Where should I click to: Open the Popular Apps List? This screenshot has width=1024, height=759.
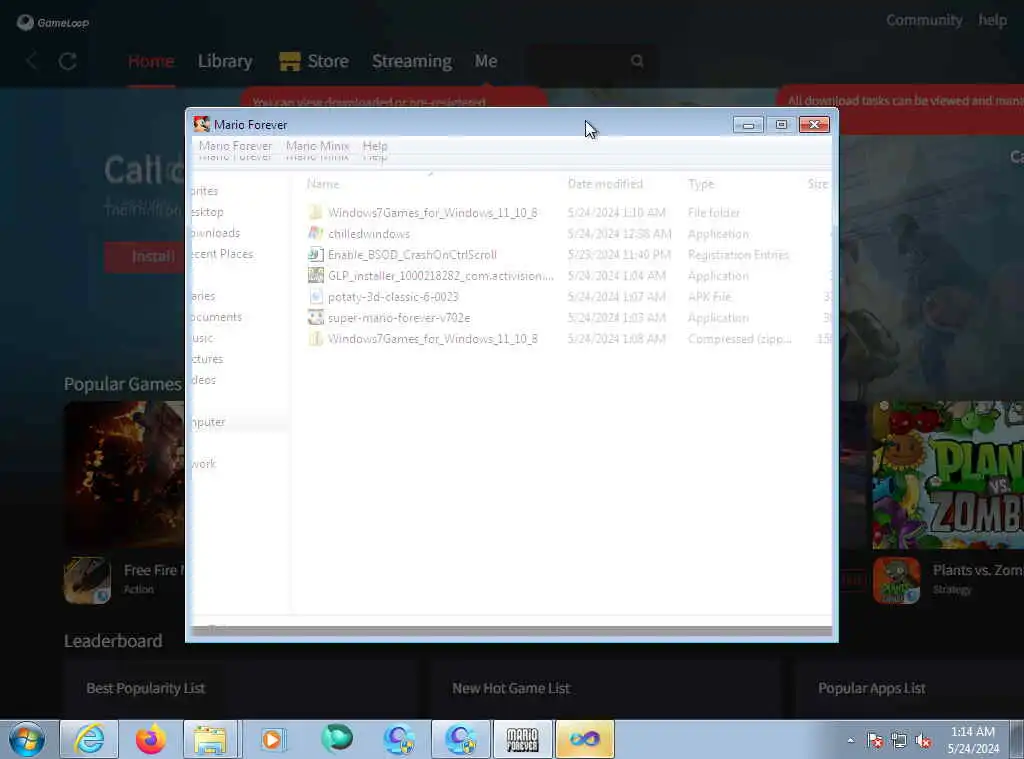[x=872, y=688]
